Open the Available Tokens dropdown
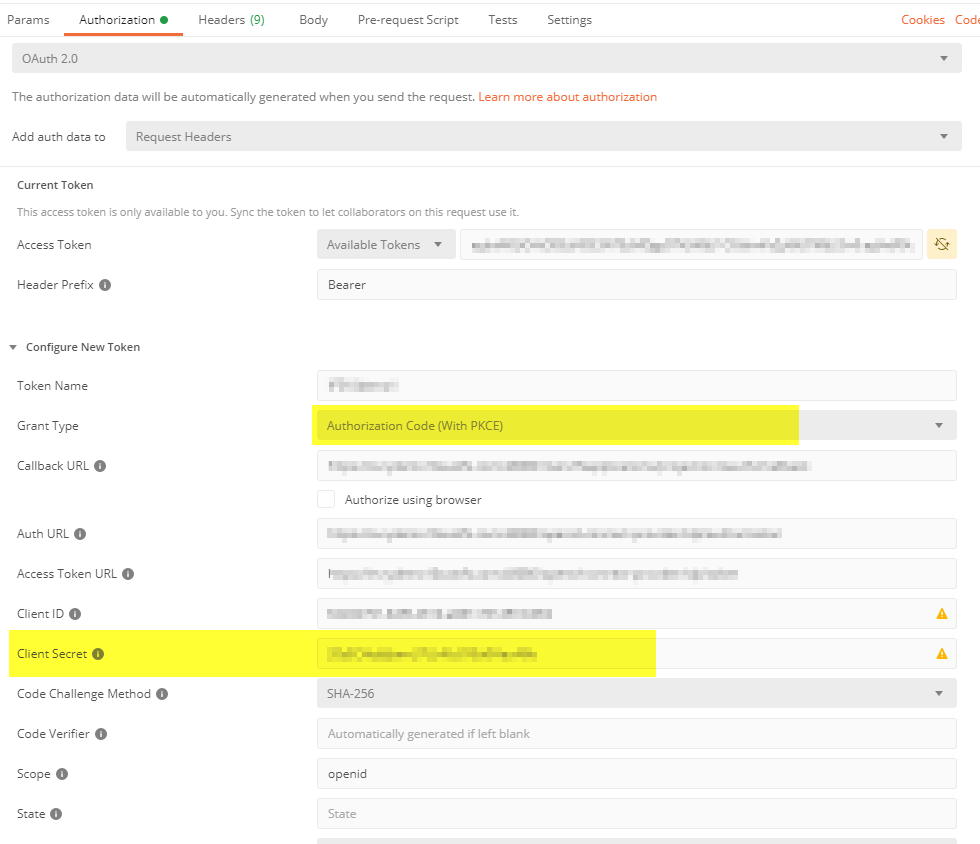Viewport: 980px width, 844px height. tap(385, 244)
